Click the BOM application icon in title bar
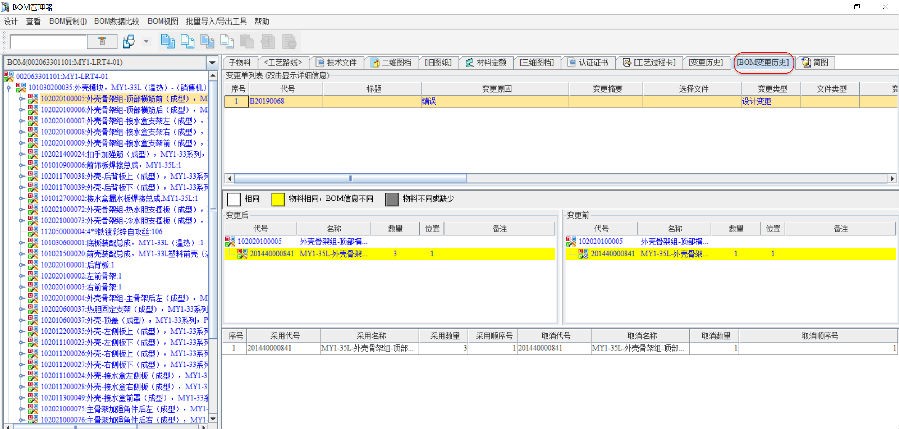Viewport: 899px width, 429px height. pyautogui.click(x=7, y=6)
